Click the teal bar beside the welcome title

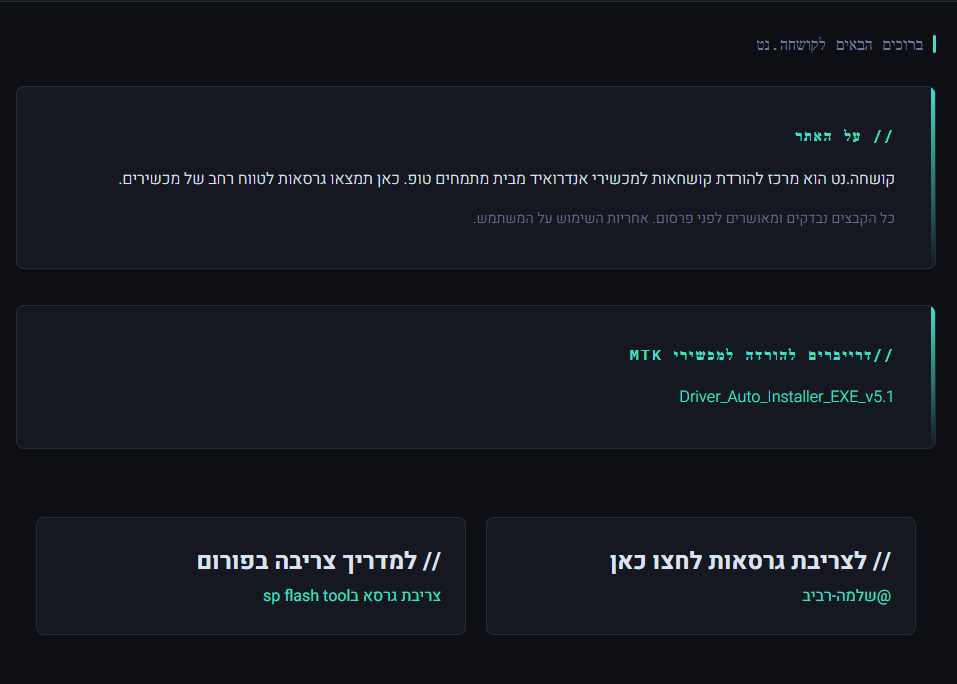pos(934,44)
